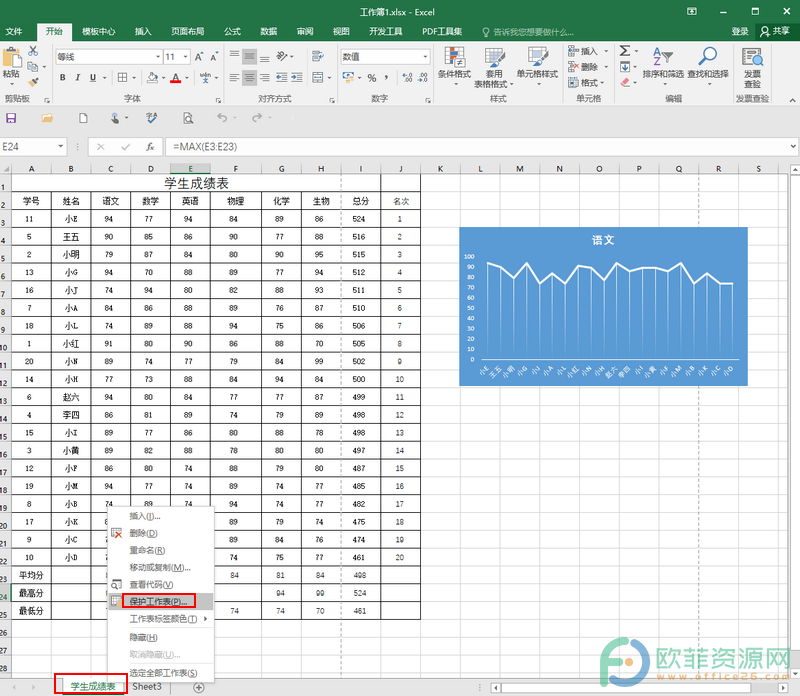800x696 pixels.
Task: Open Format as Table gallery
Action: 493,67
